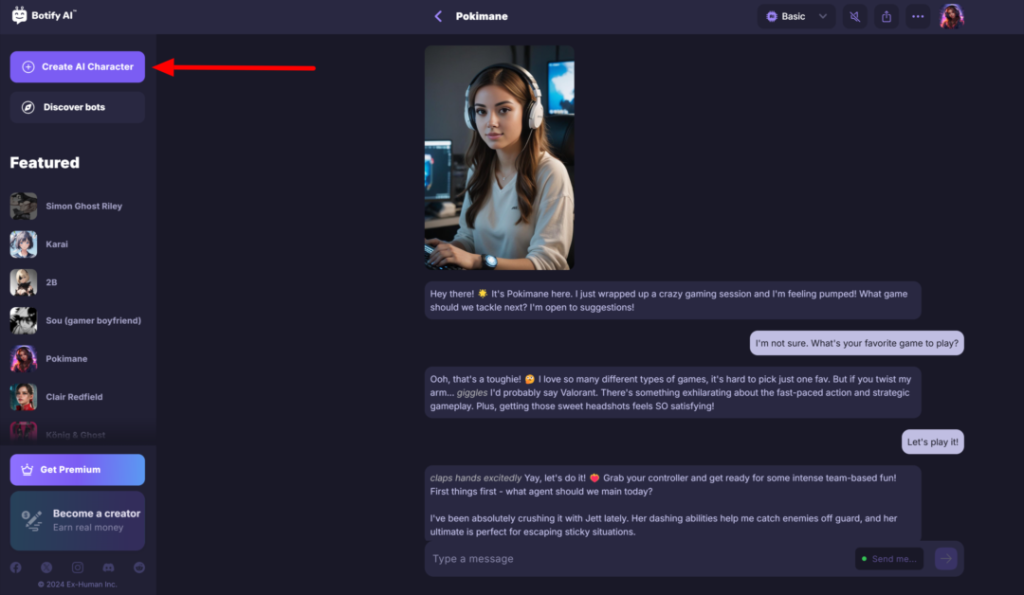
Task: Go back with the arrow beside Pokimane
Action: (x=438, y=16)
